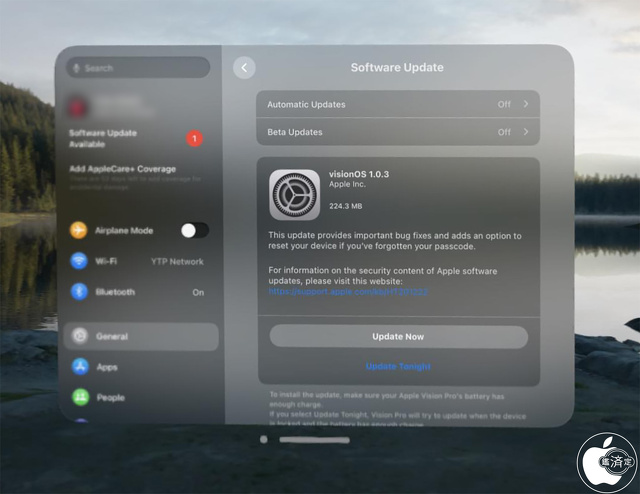Click Off value for Beta Updates

point(504,132)
